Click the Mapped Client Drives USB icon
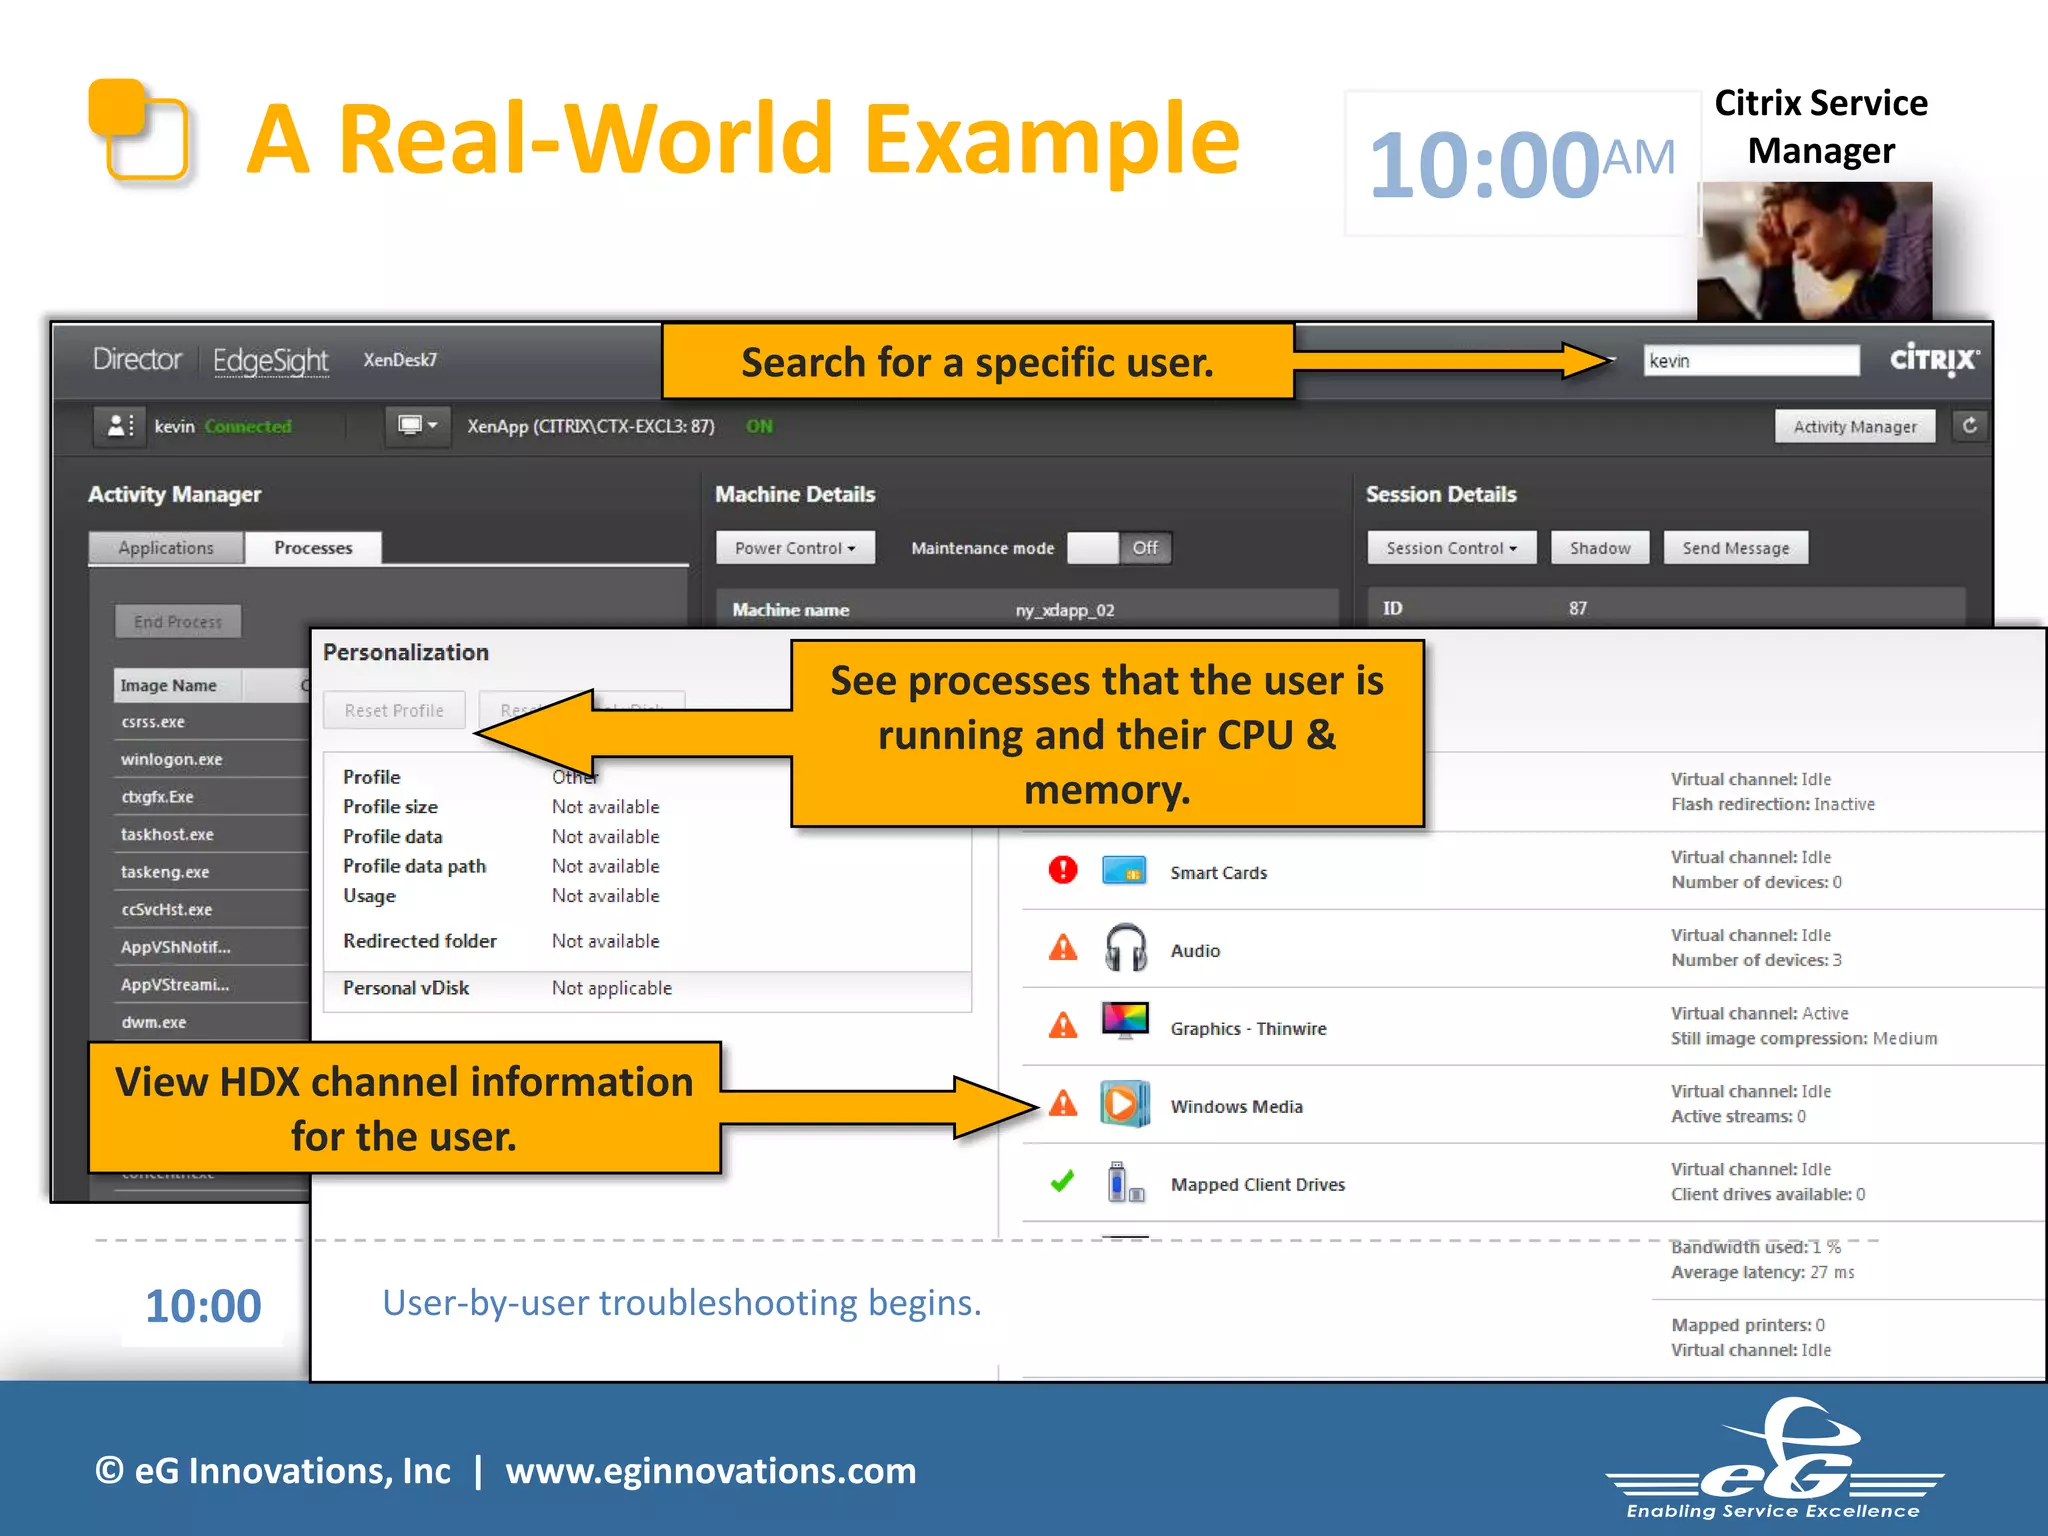The image size is (2048, 1536). [x=1125, y=1182]
